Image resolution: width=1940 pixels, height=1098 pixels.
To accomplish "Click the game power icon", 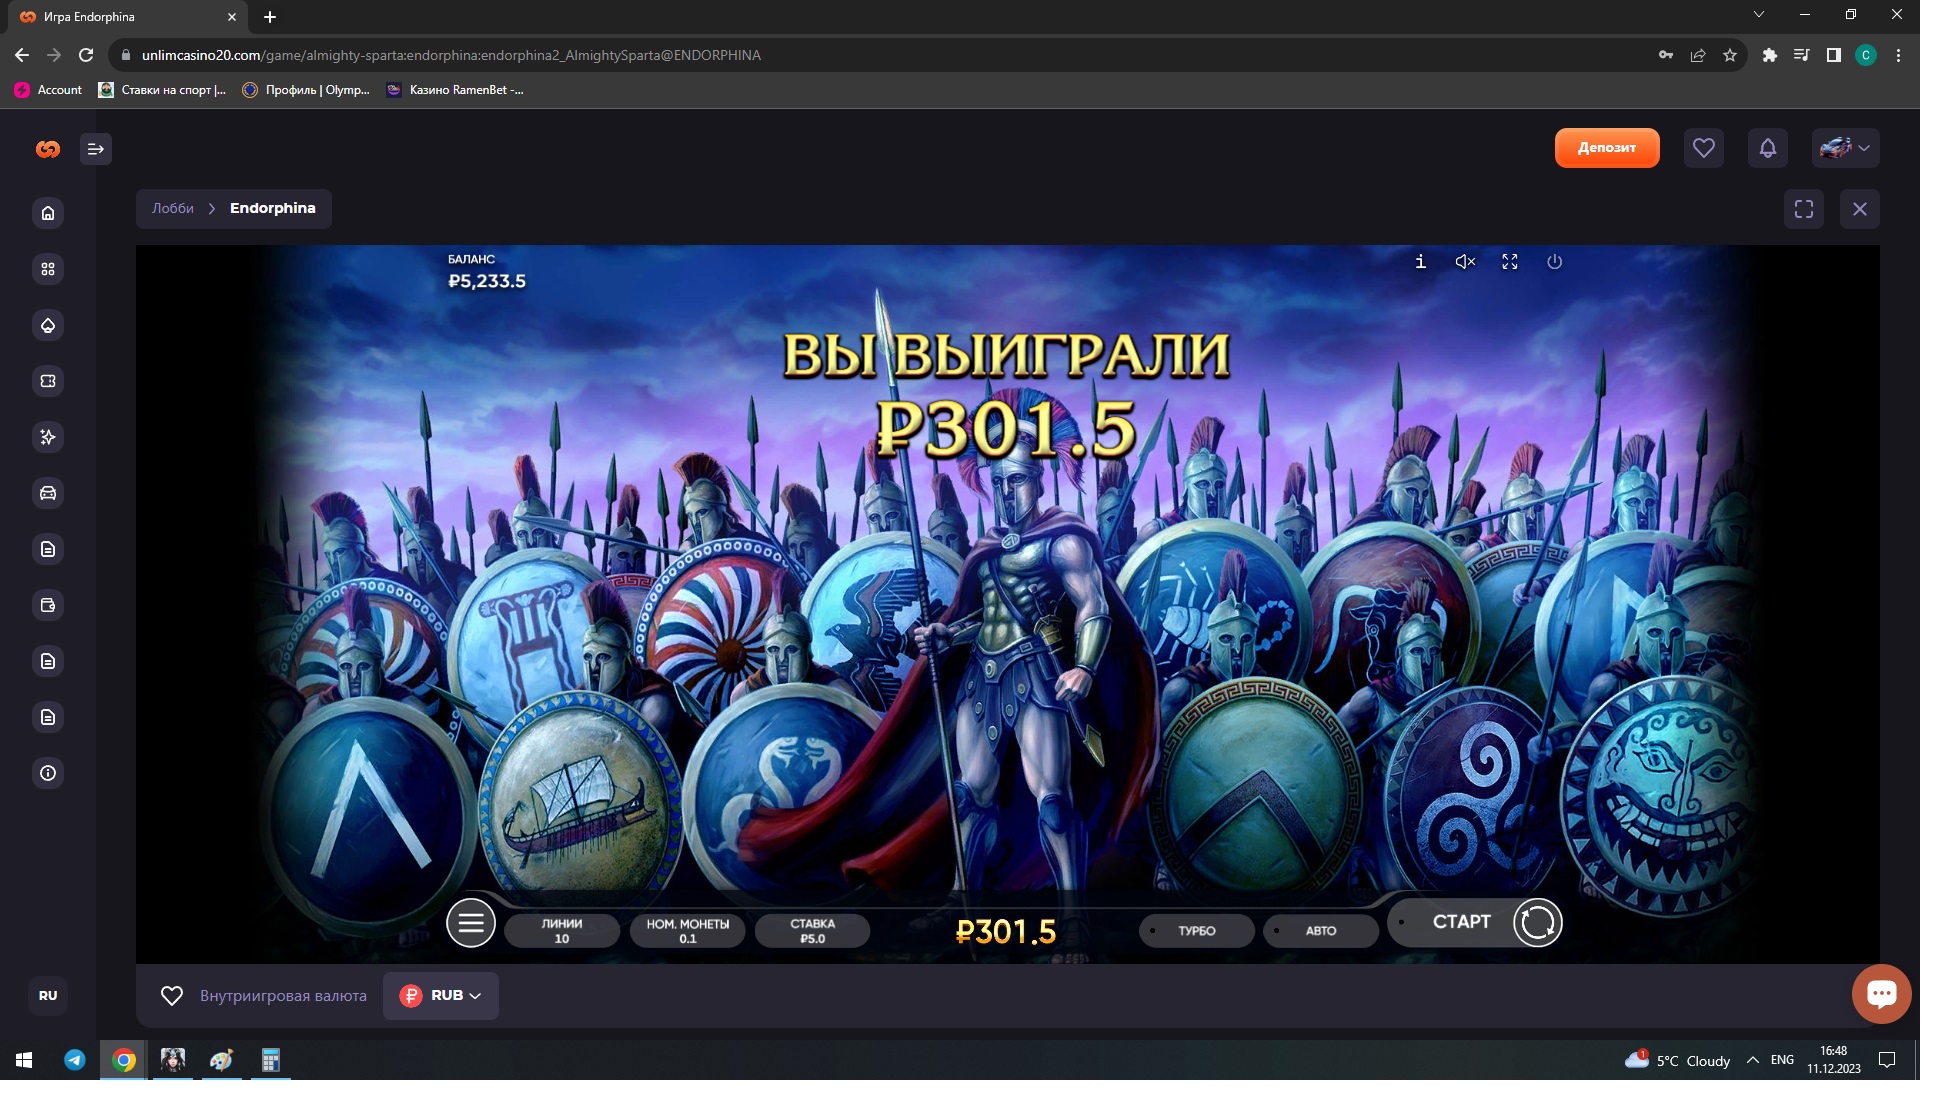I will click(1554, 262).
